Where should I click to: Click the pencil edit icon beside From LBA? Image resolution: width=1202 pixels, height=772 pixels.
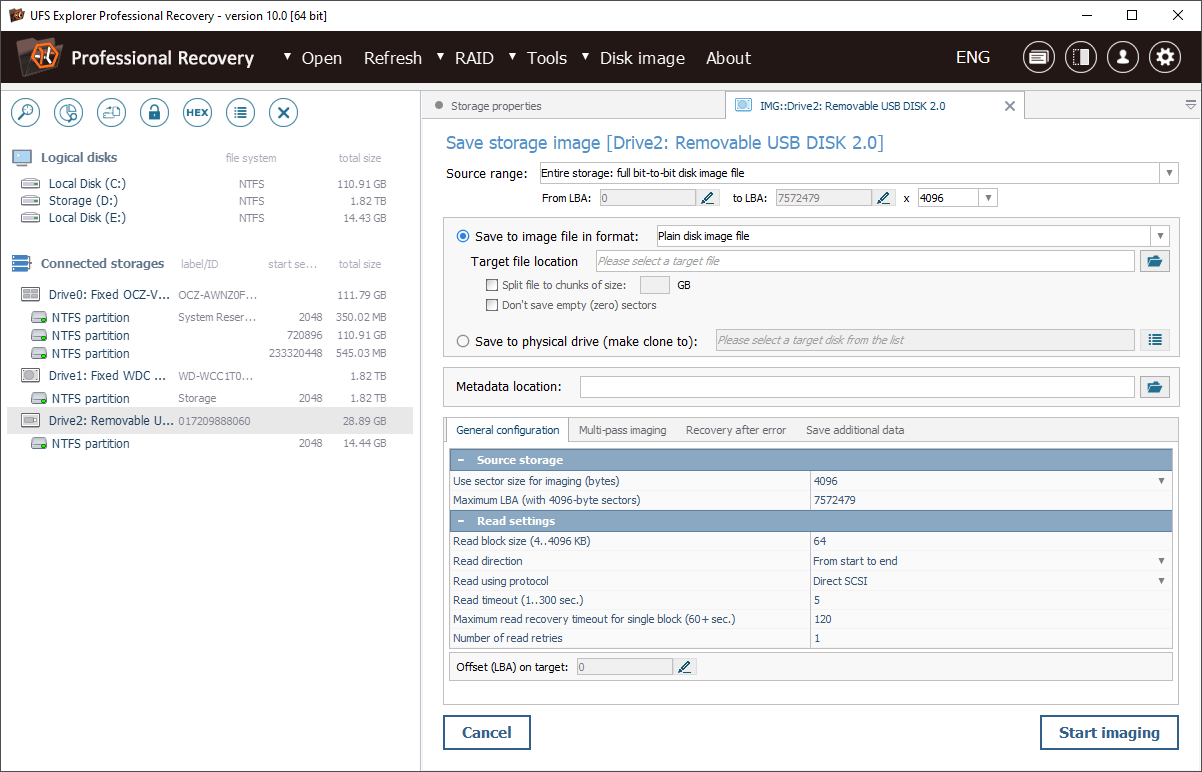(709, 198)
